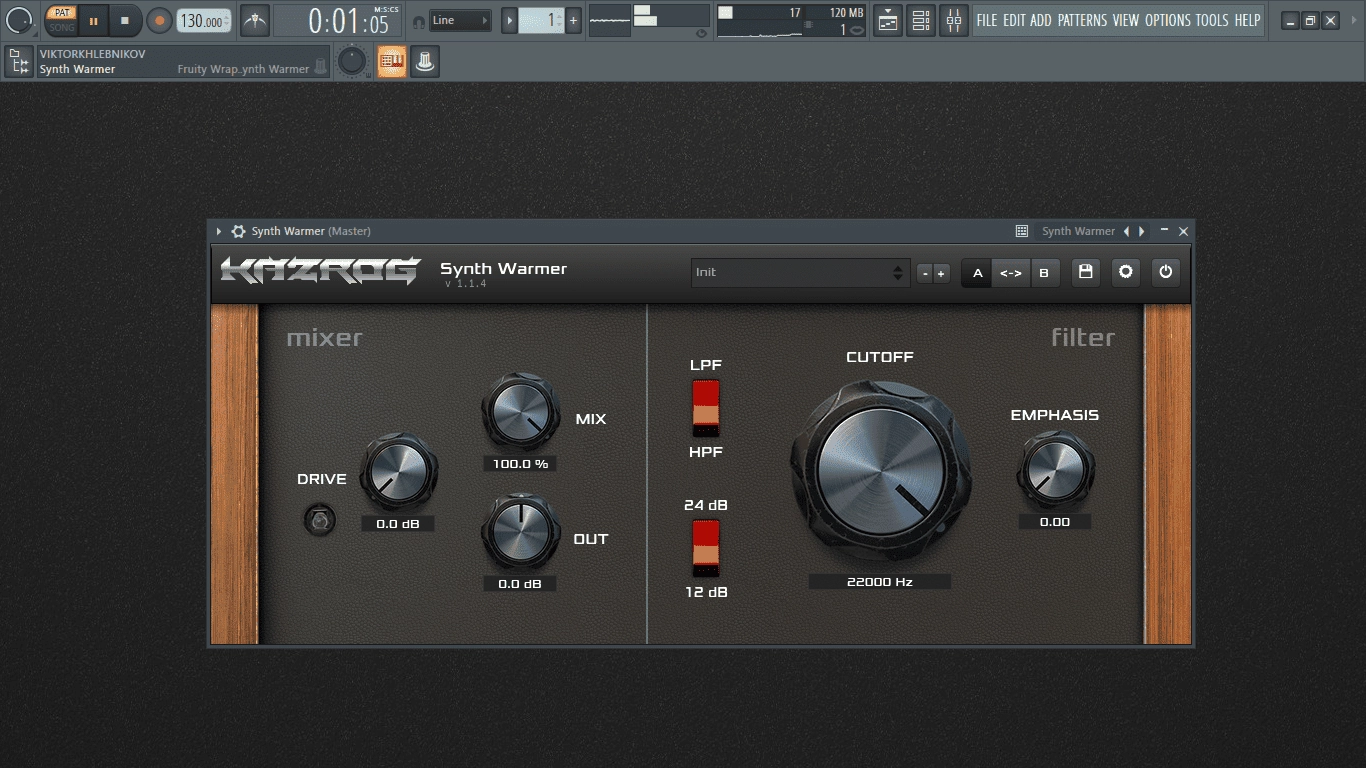Switch to PAT pattern mode
The width and height of the screenshot is (1366, 768).
(x=62, y=13)
